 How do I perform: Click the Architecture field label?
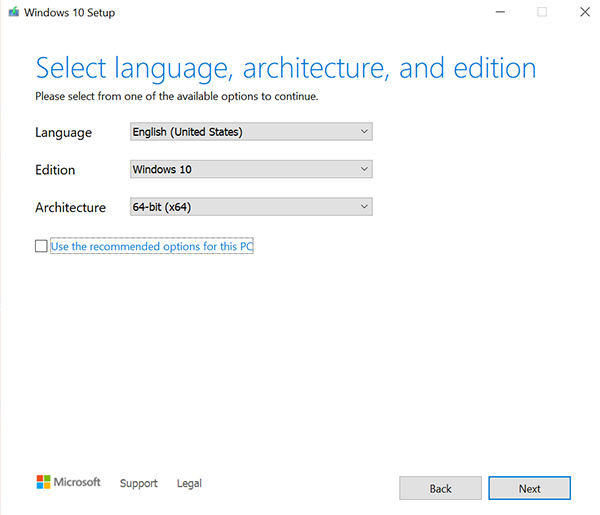70,208
